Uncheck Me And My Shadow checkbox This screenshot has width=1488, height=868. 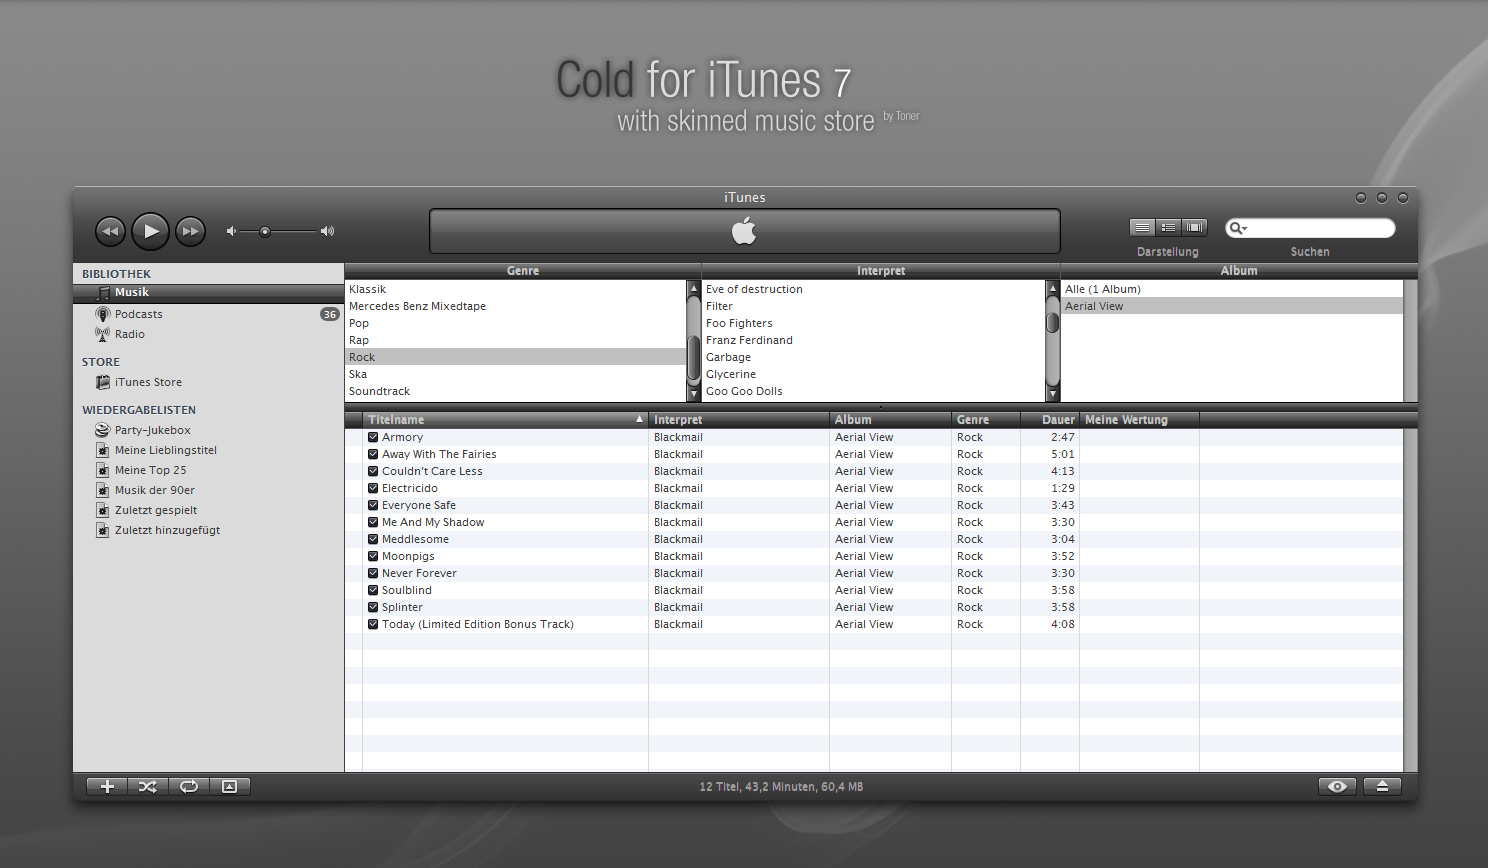[373, 522]
